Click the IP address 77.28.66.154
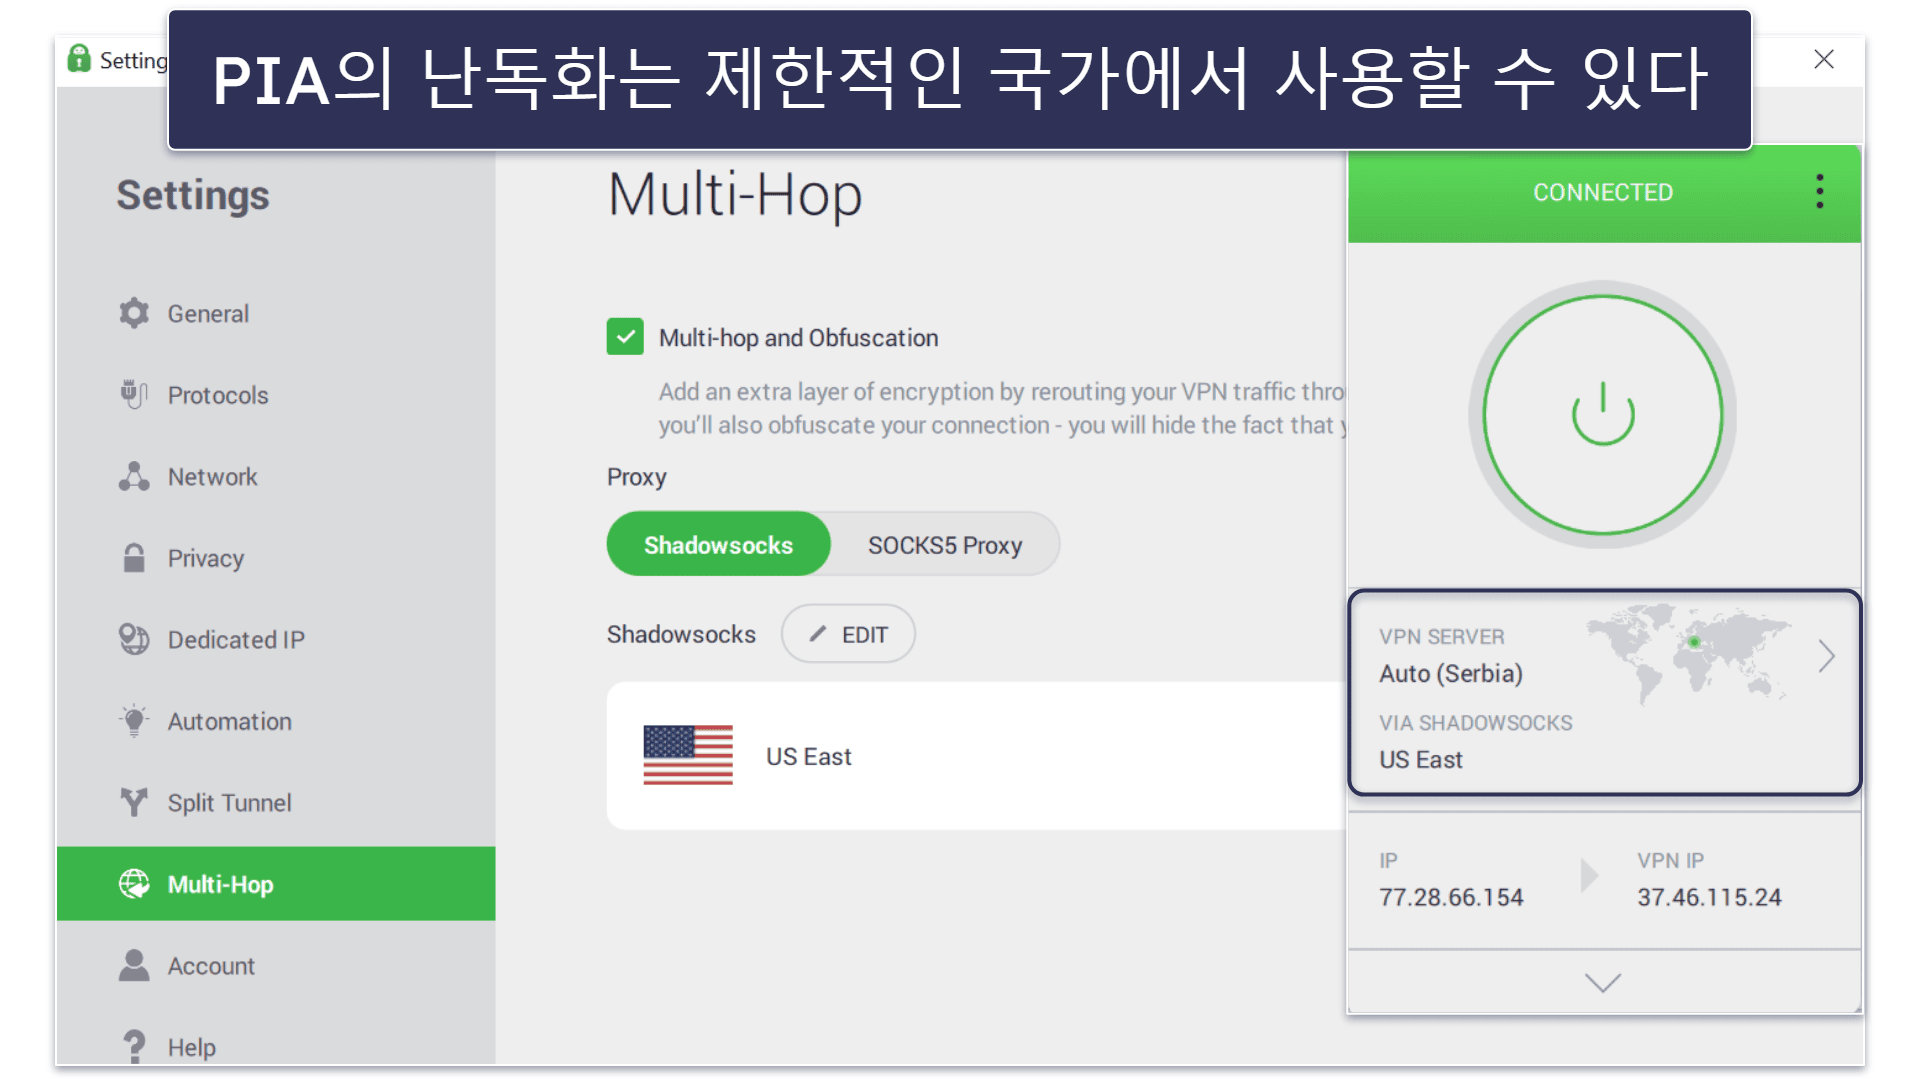This screenshot has height=1079, width=1919. [1451, 897]
